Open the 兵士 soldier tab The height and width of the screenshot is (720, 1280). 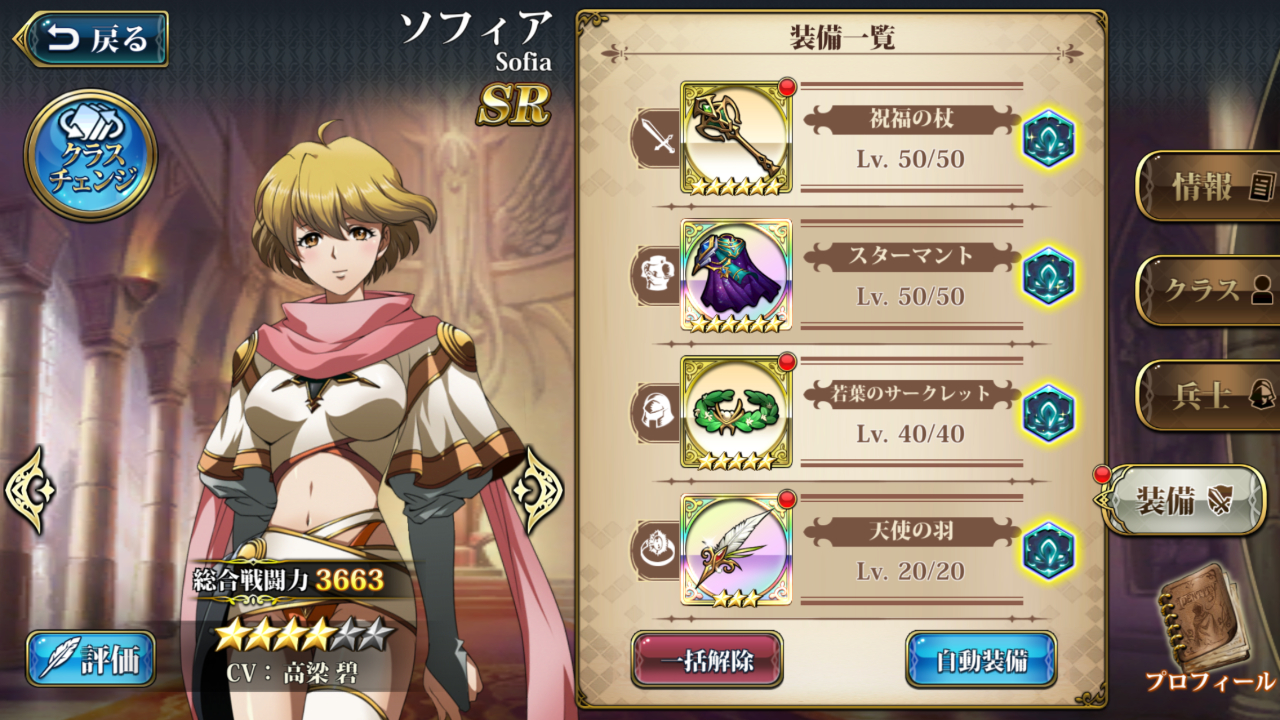point(1208,396)
